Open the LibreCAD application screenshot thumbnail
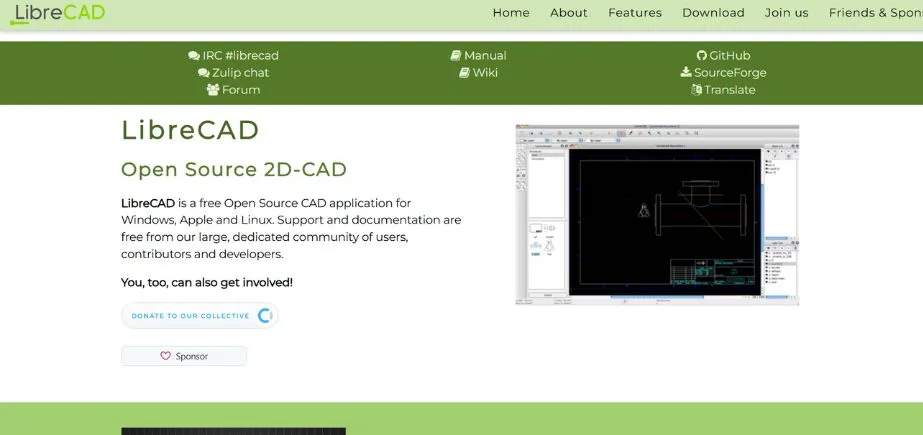This screenshot has width=923, height=435. [x=657, y=214]
